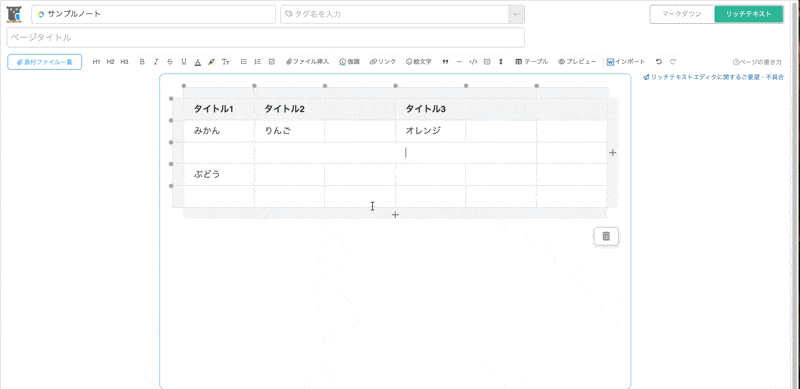Undo the last edit
Viewport: 800px width, 389px height.
click(659, 62)
